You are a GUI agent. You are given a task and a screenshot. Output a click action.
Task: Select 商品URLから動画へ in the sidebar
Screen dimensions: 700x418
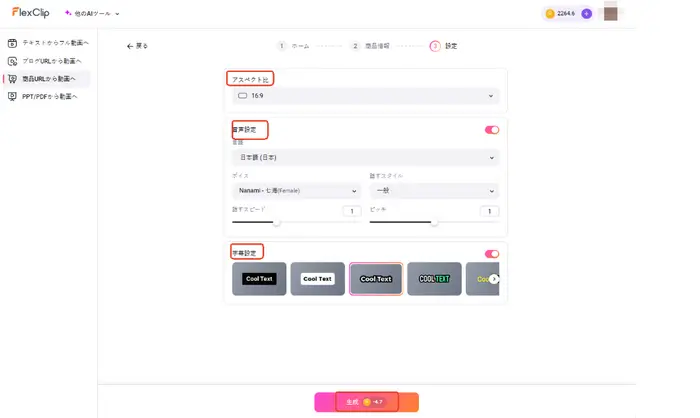(x=53, y=79)
